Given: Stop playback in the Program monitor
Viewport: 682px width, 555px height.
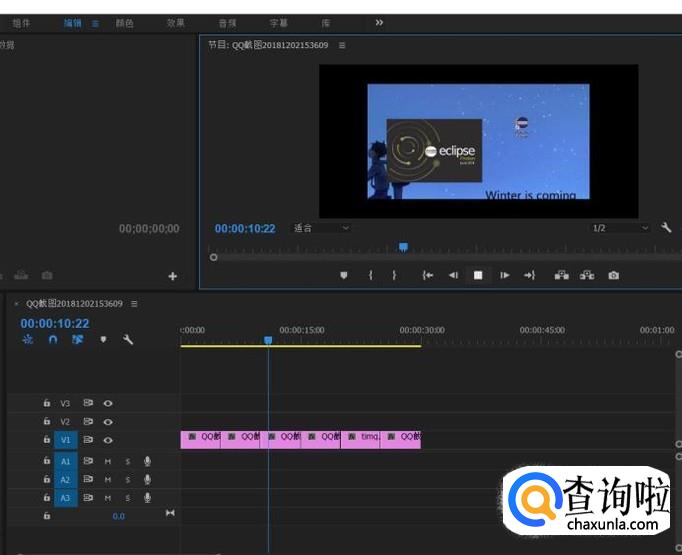Looking at the screenshot, I should 478,275.
